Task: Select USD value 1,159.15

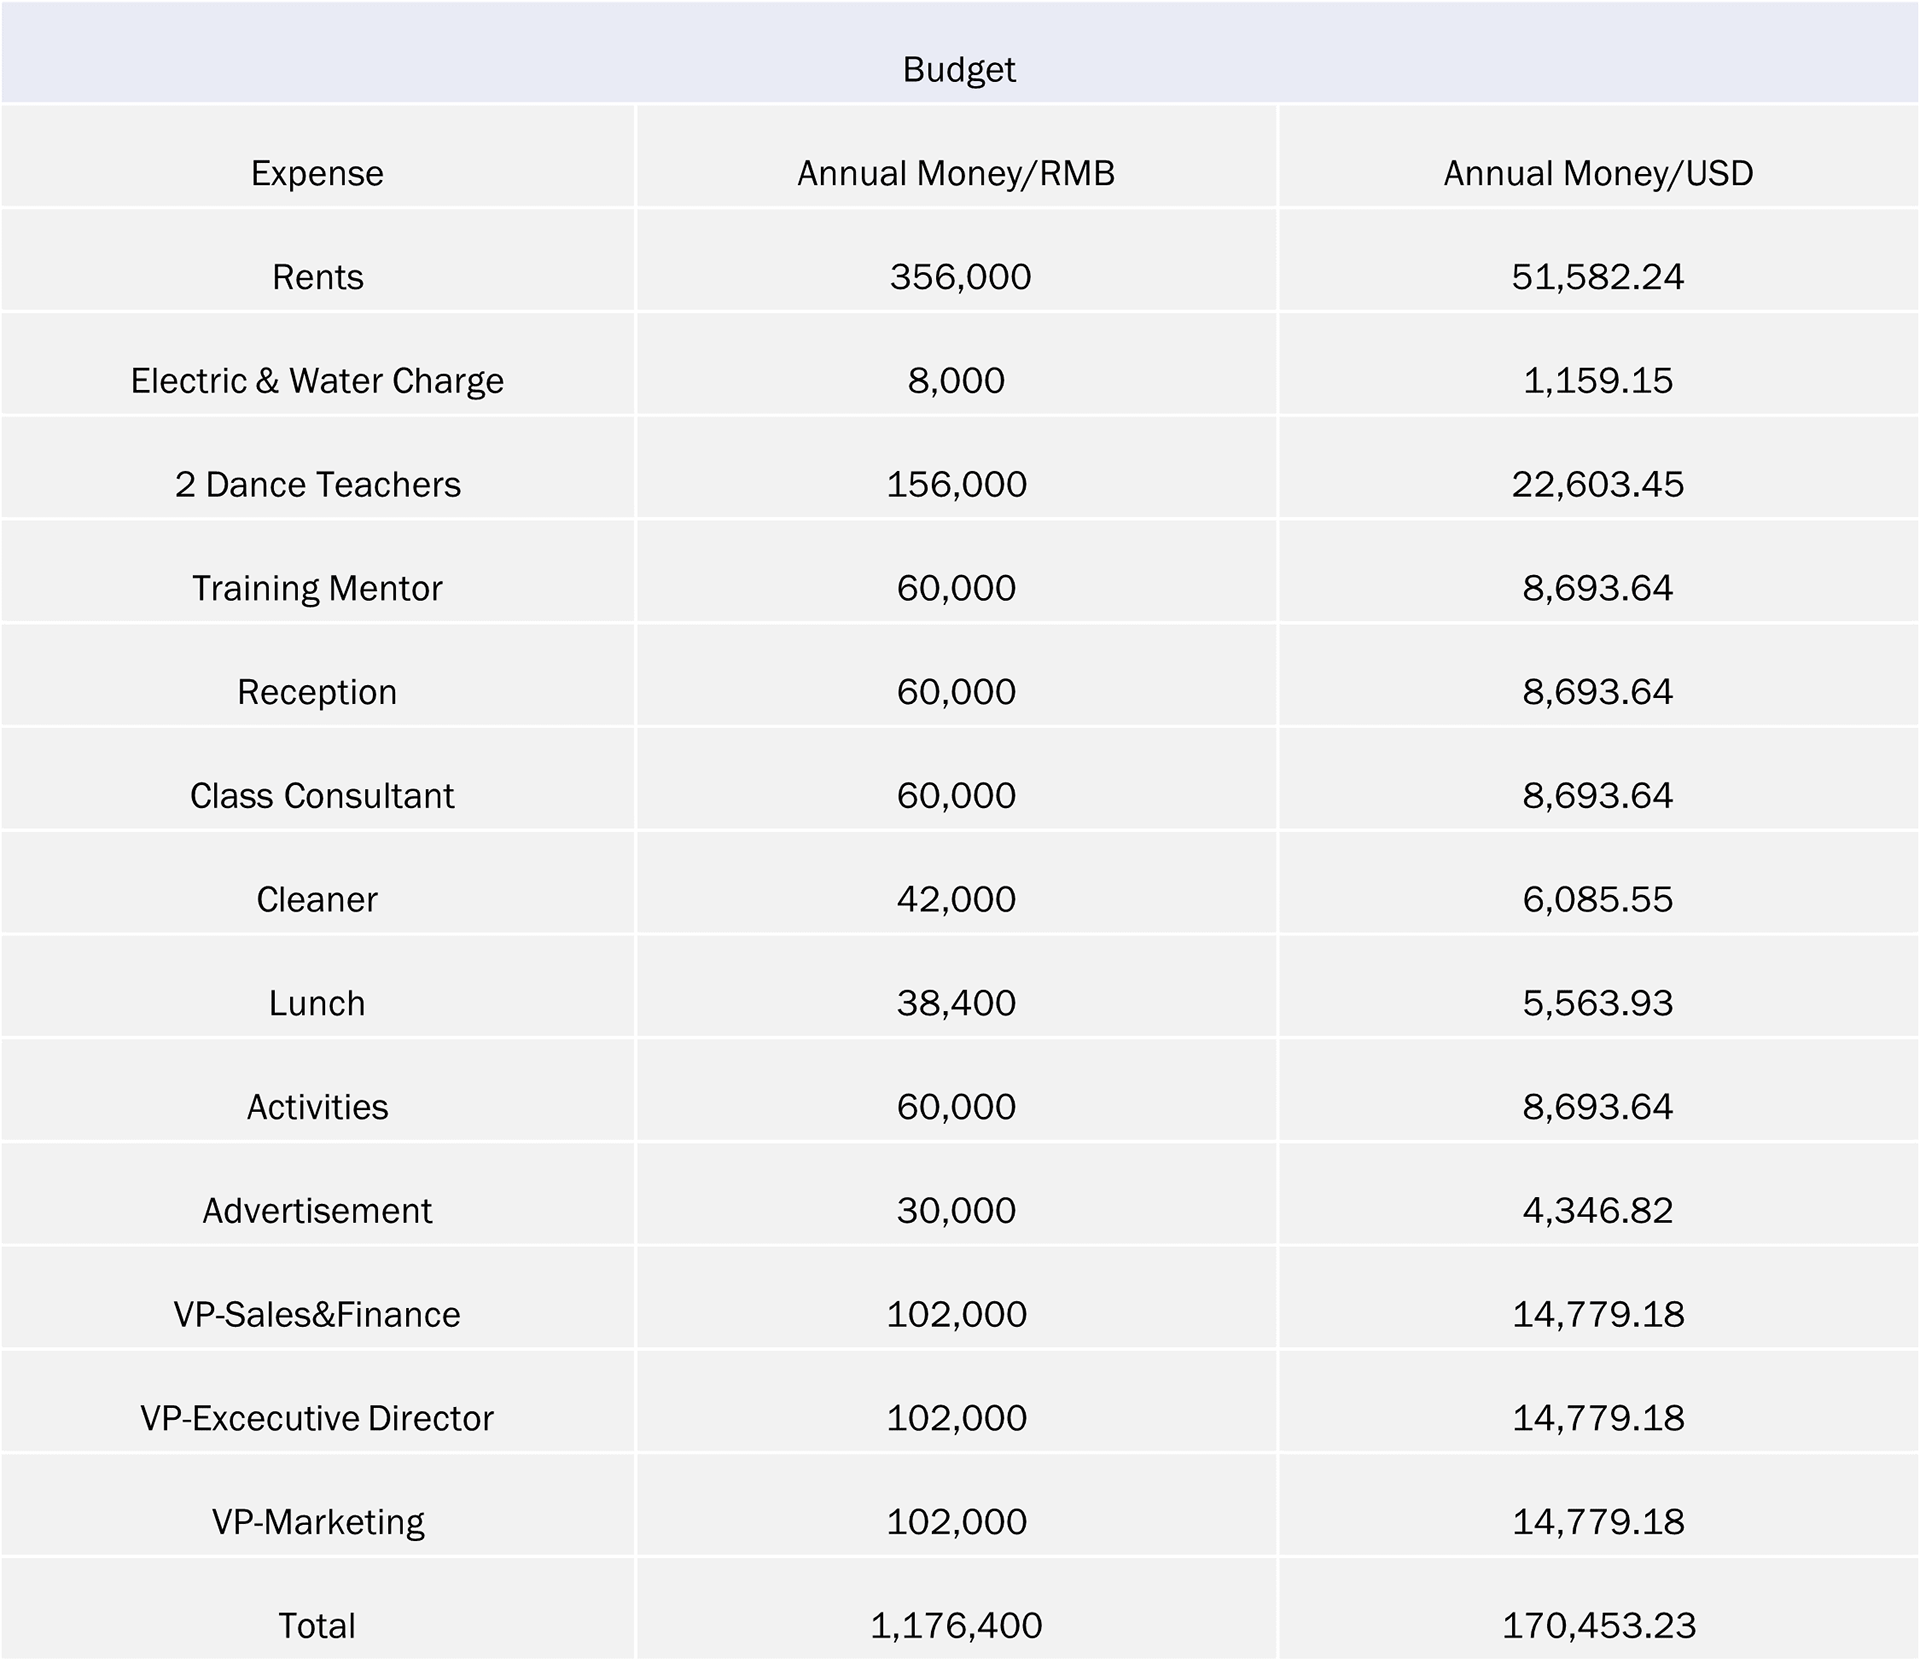Action: [1598, 381]
